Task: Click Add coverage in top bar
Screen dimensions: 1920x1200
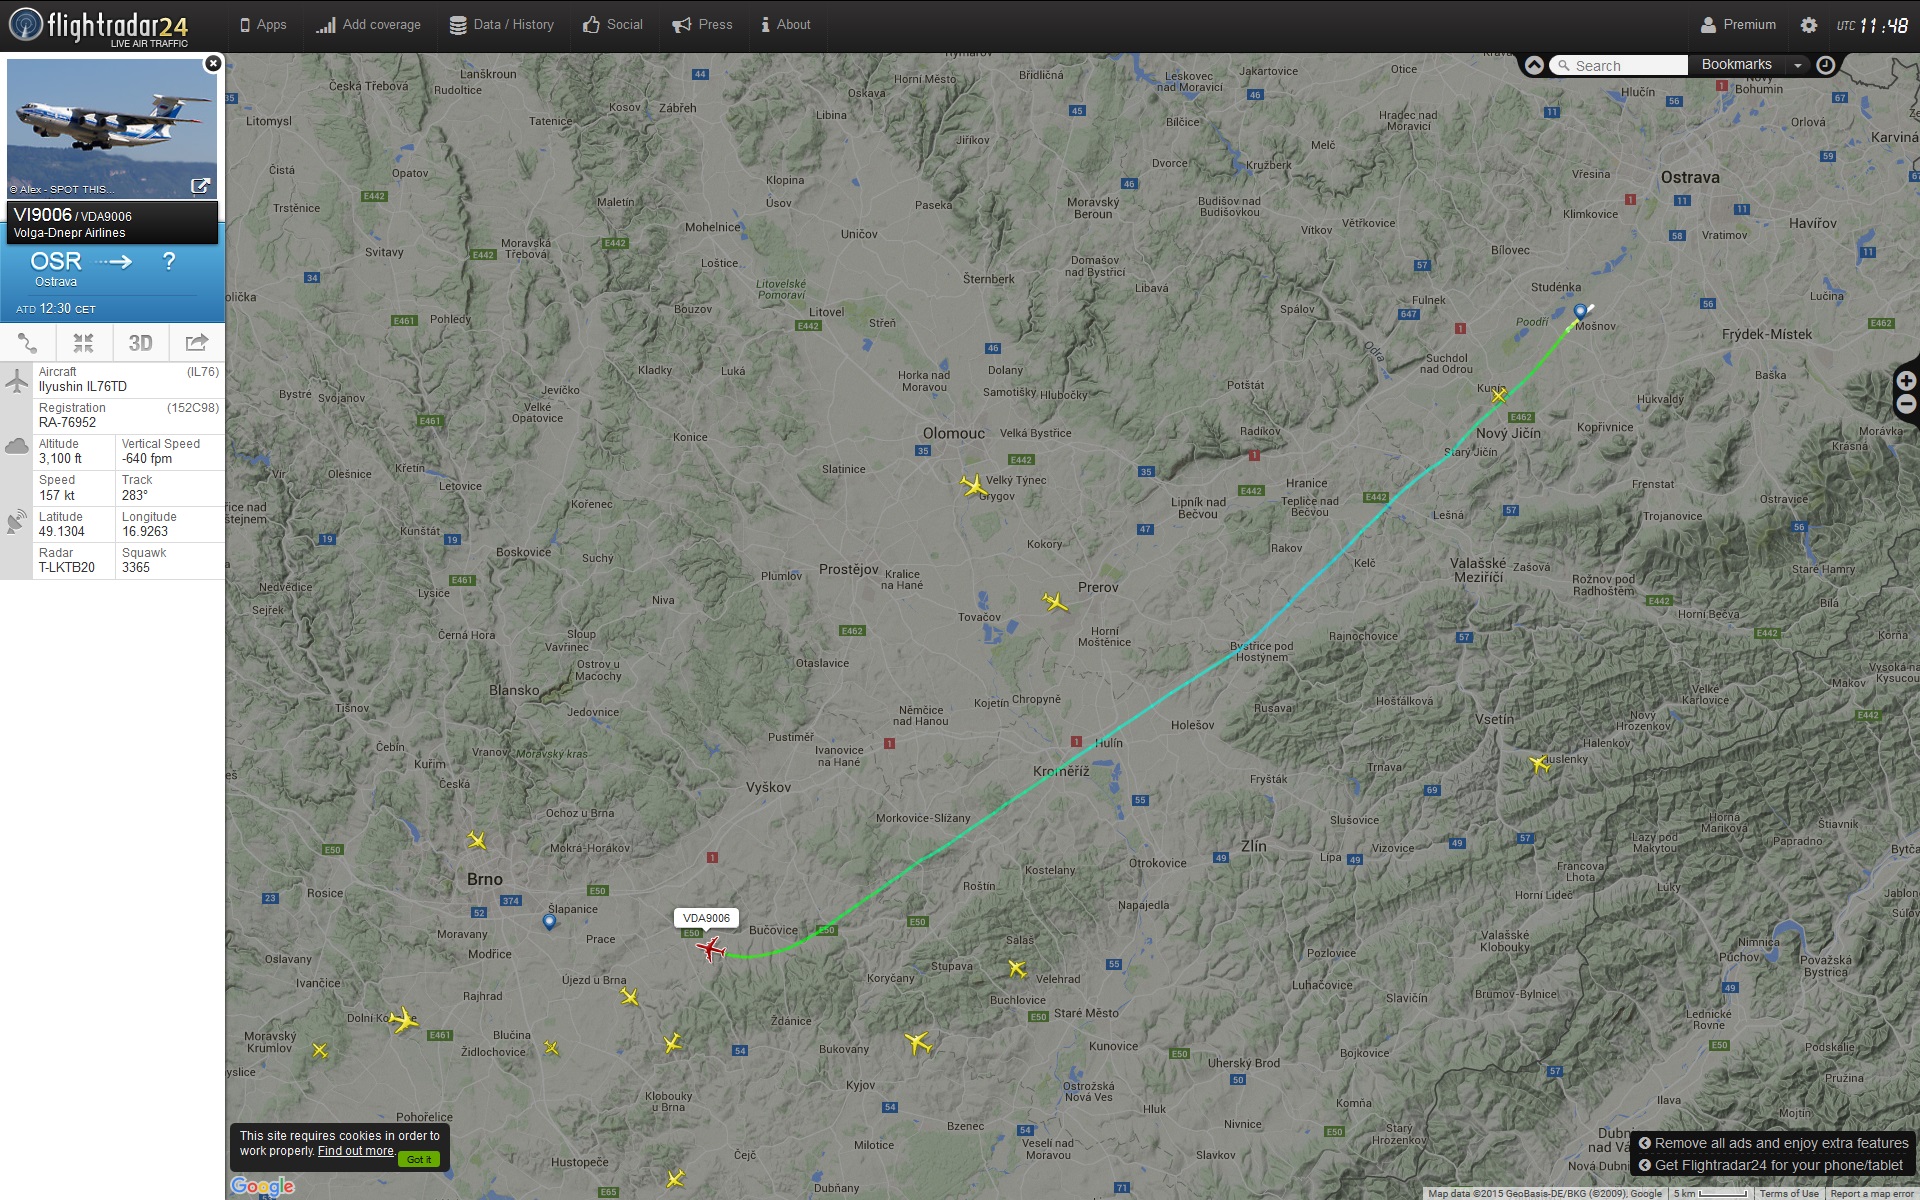Action: tap(368, 25)
